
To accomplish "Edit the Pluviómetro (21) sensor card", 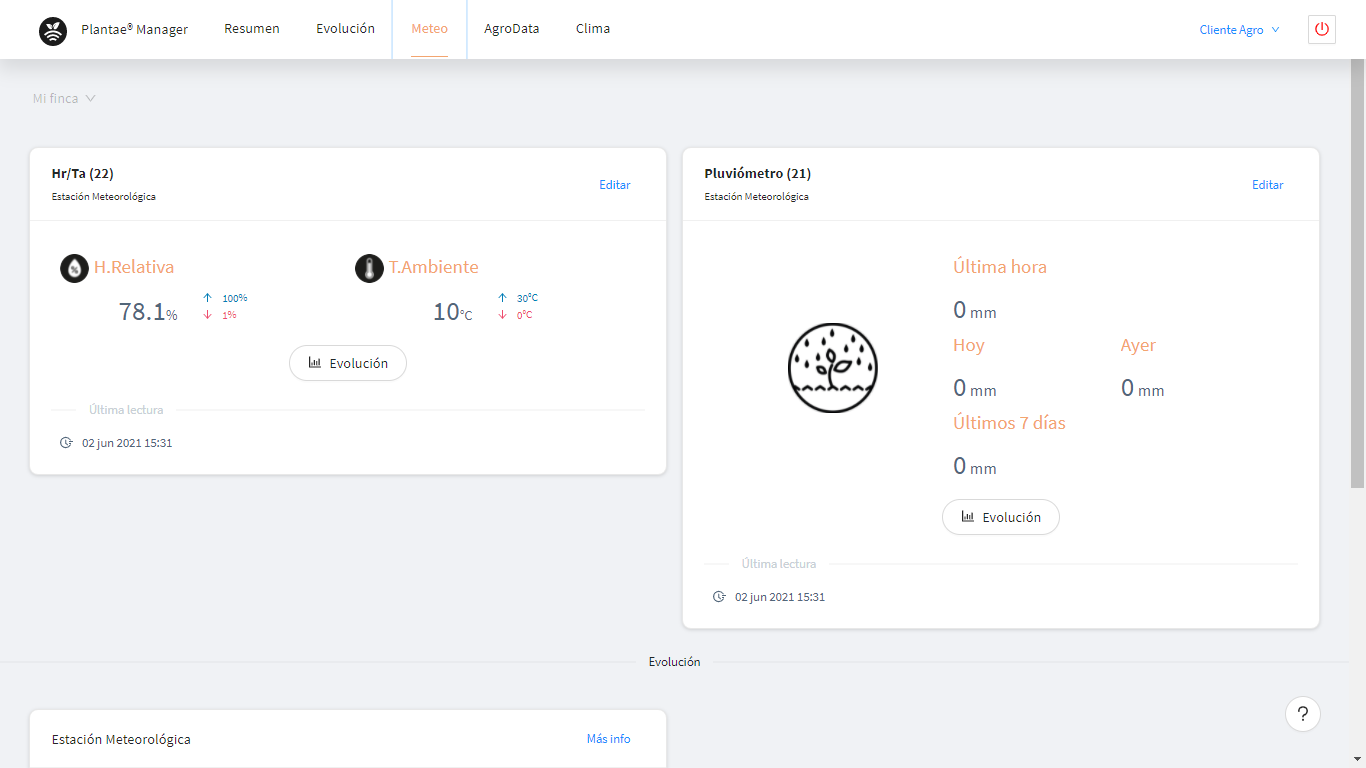I will click(x=1267, y=185).
